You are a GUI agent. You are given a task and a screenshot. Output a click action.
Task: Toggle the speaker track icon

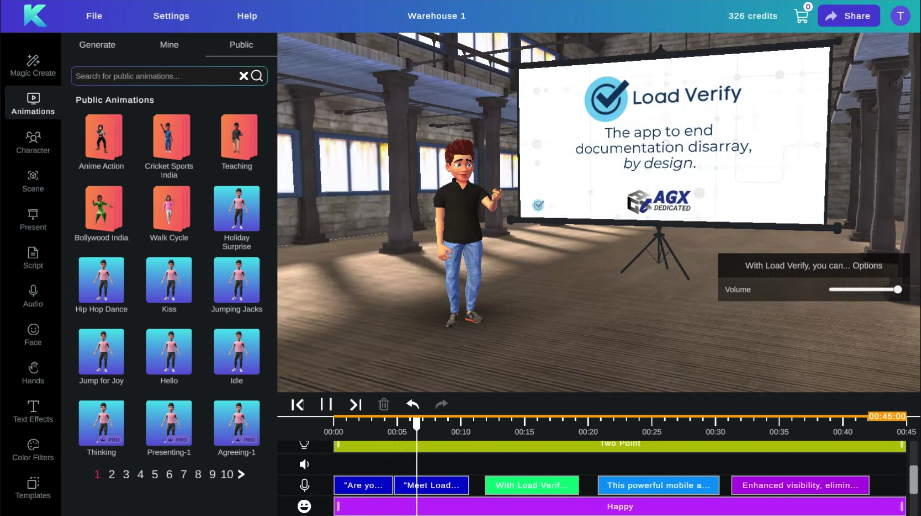(304, 464)
